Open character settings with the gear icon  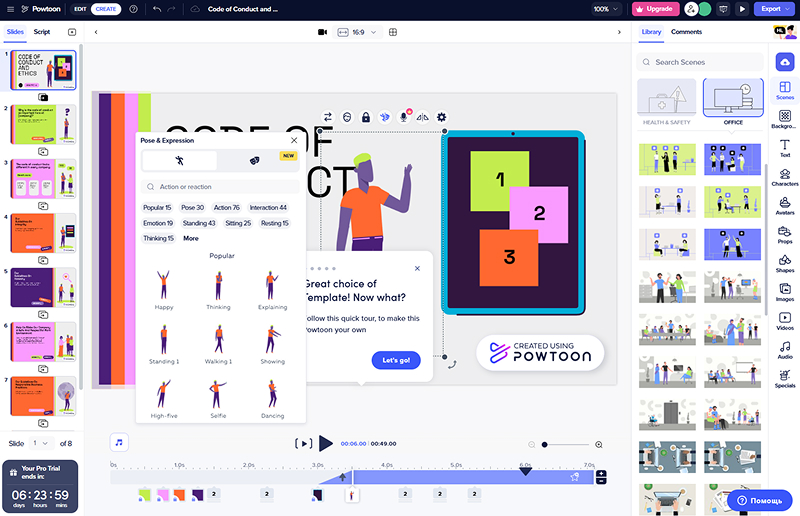[x=441, y=117]
